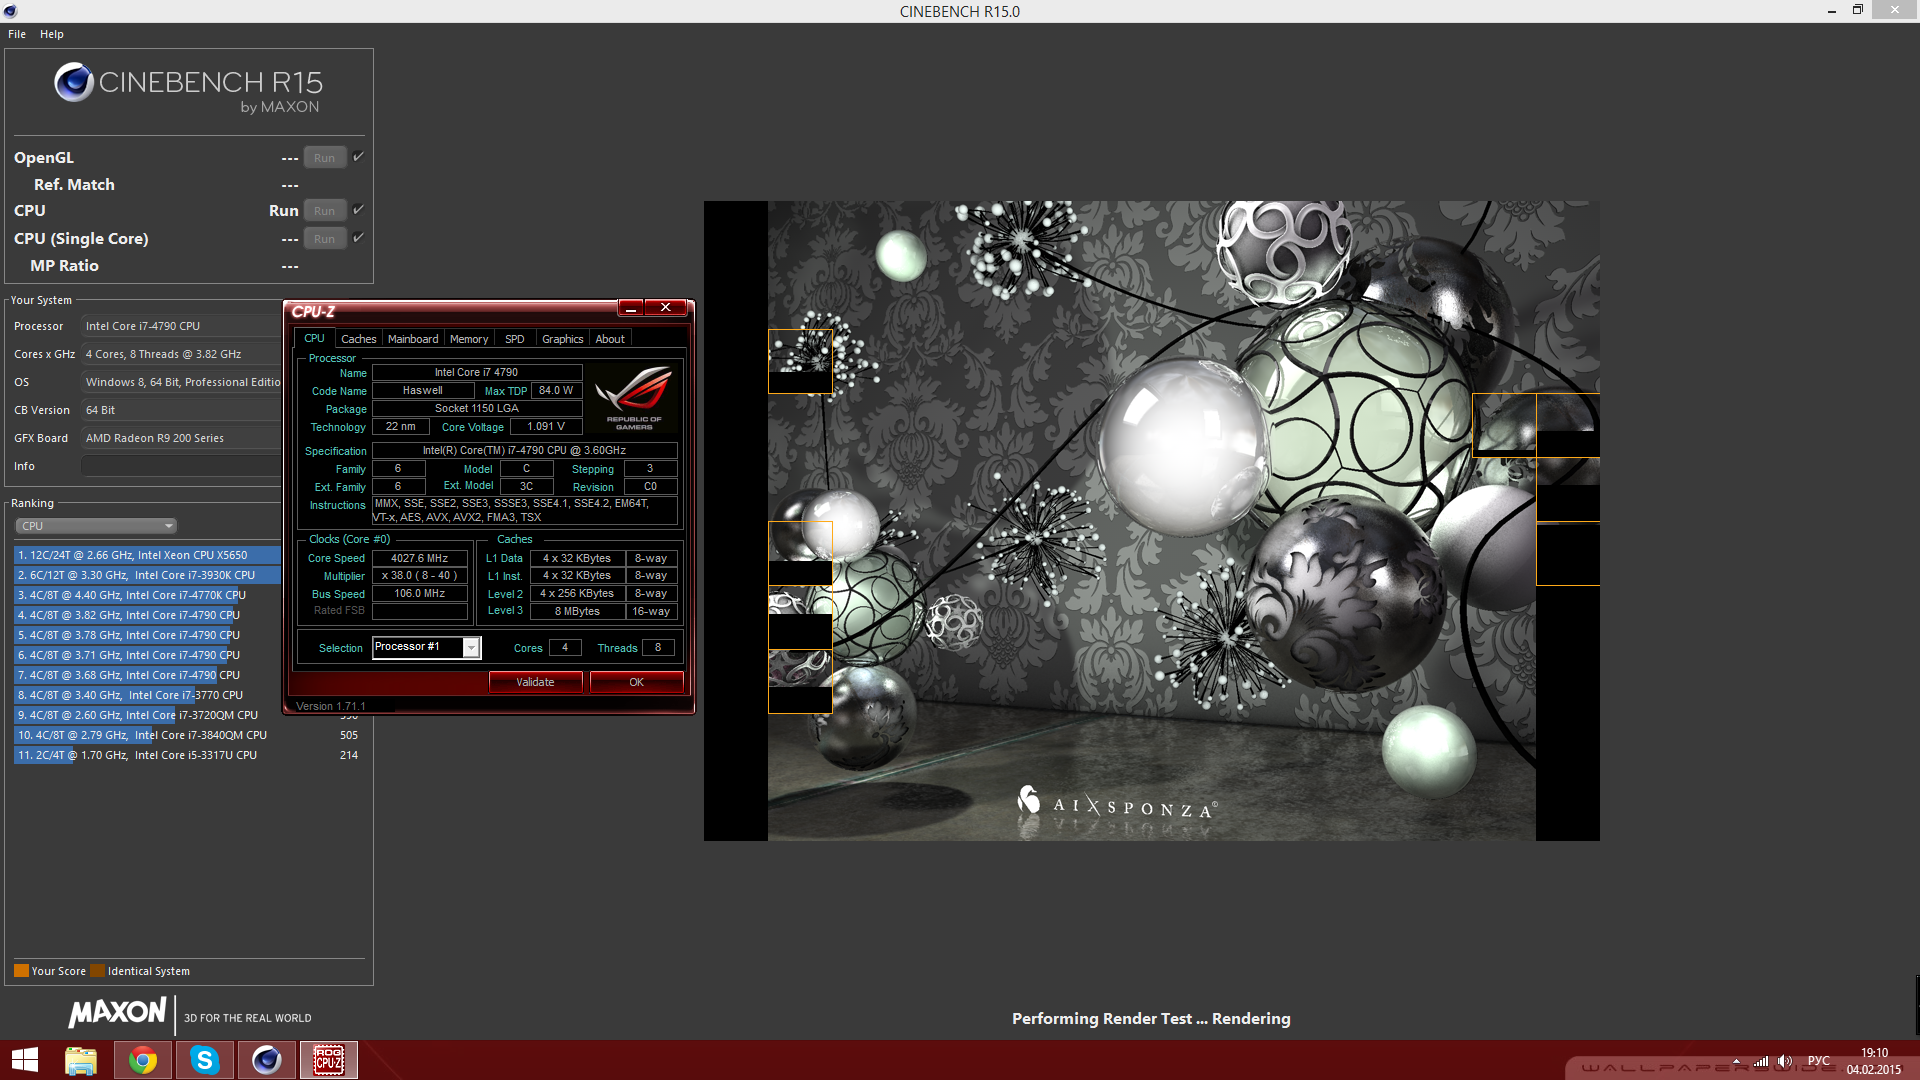Select ranking entry Core i7-4770K CPU
The height and width of the screenshot is (1080, 1920).
pyautogui.click(x=147, y=595)
